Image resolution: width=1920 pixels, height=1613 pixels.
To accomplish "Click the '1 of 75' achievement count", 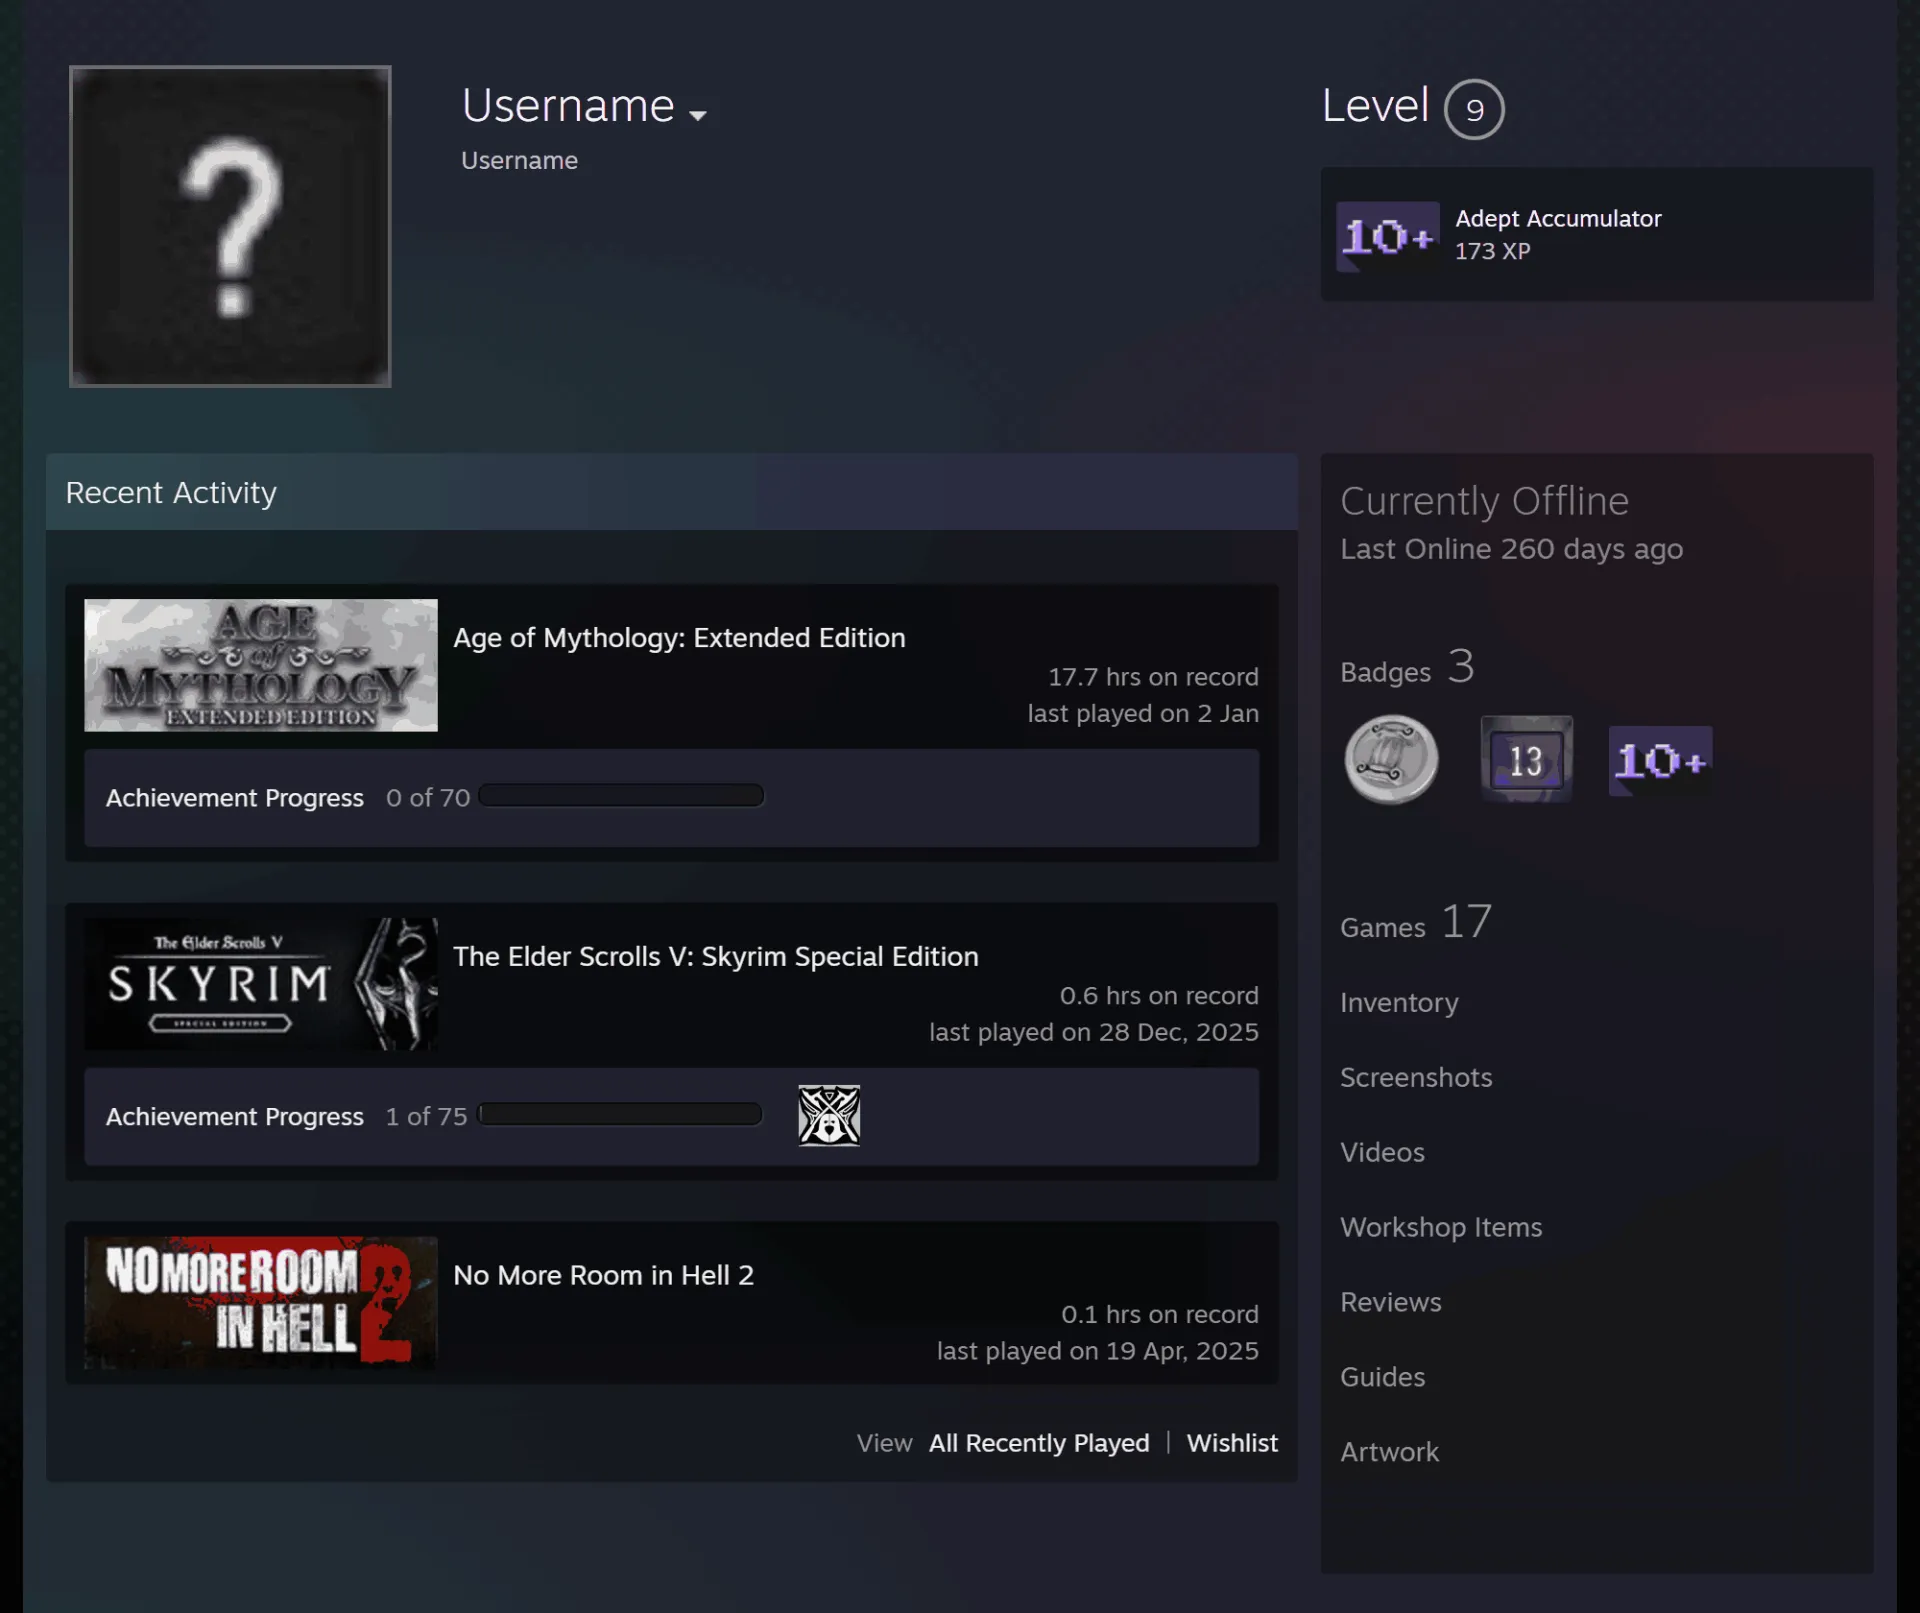I will click(427, 1116).
